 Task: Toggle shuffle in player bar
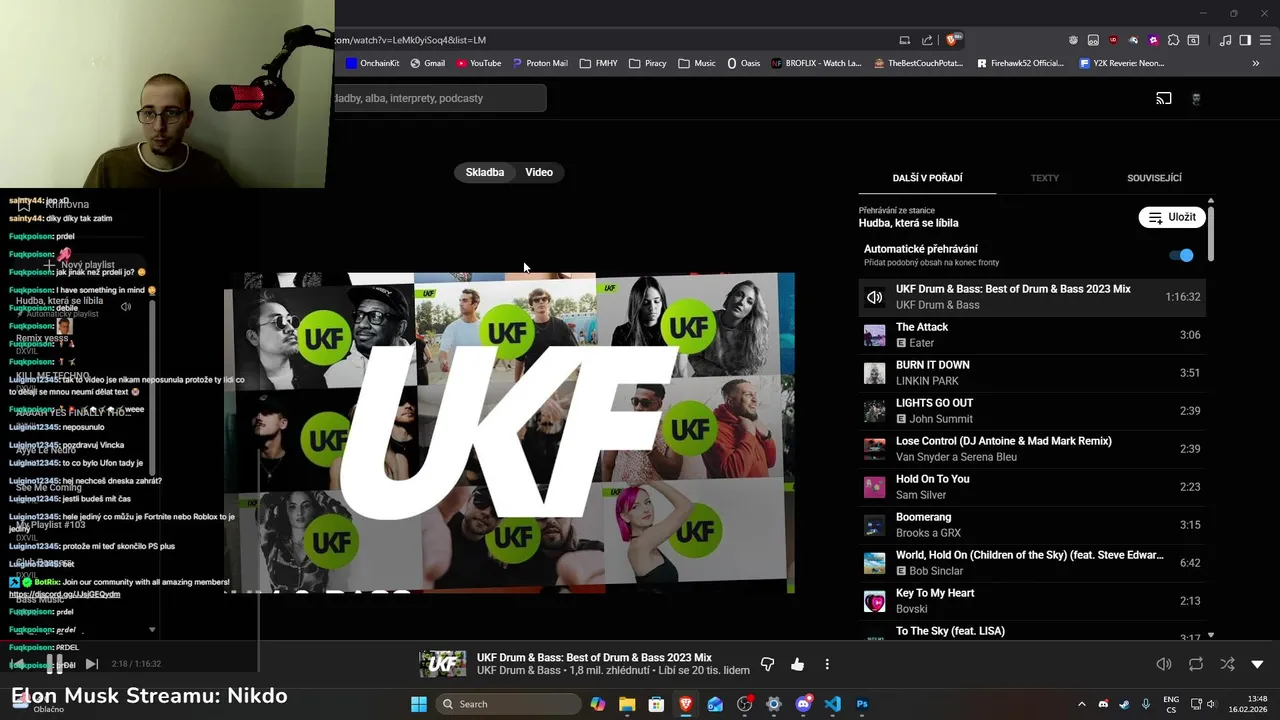point(1227,664)
